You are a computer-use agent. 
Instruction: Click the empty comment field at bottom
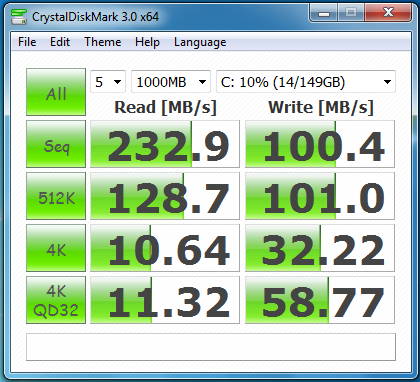pos(211,347)
